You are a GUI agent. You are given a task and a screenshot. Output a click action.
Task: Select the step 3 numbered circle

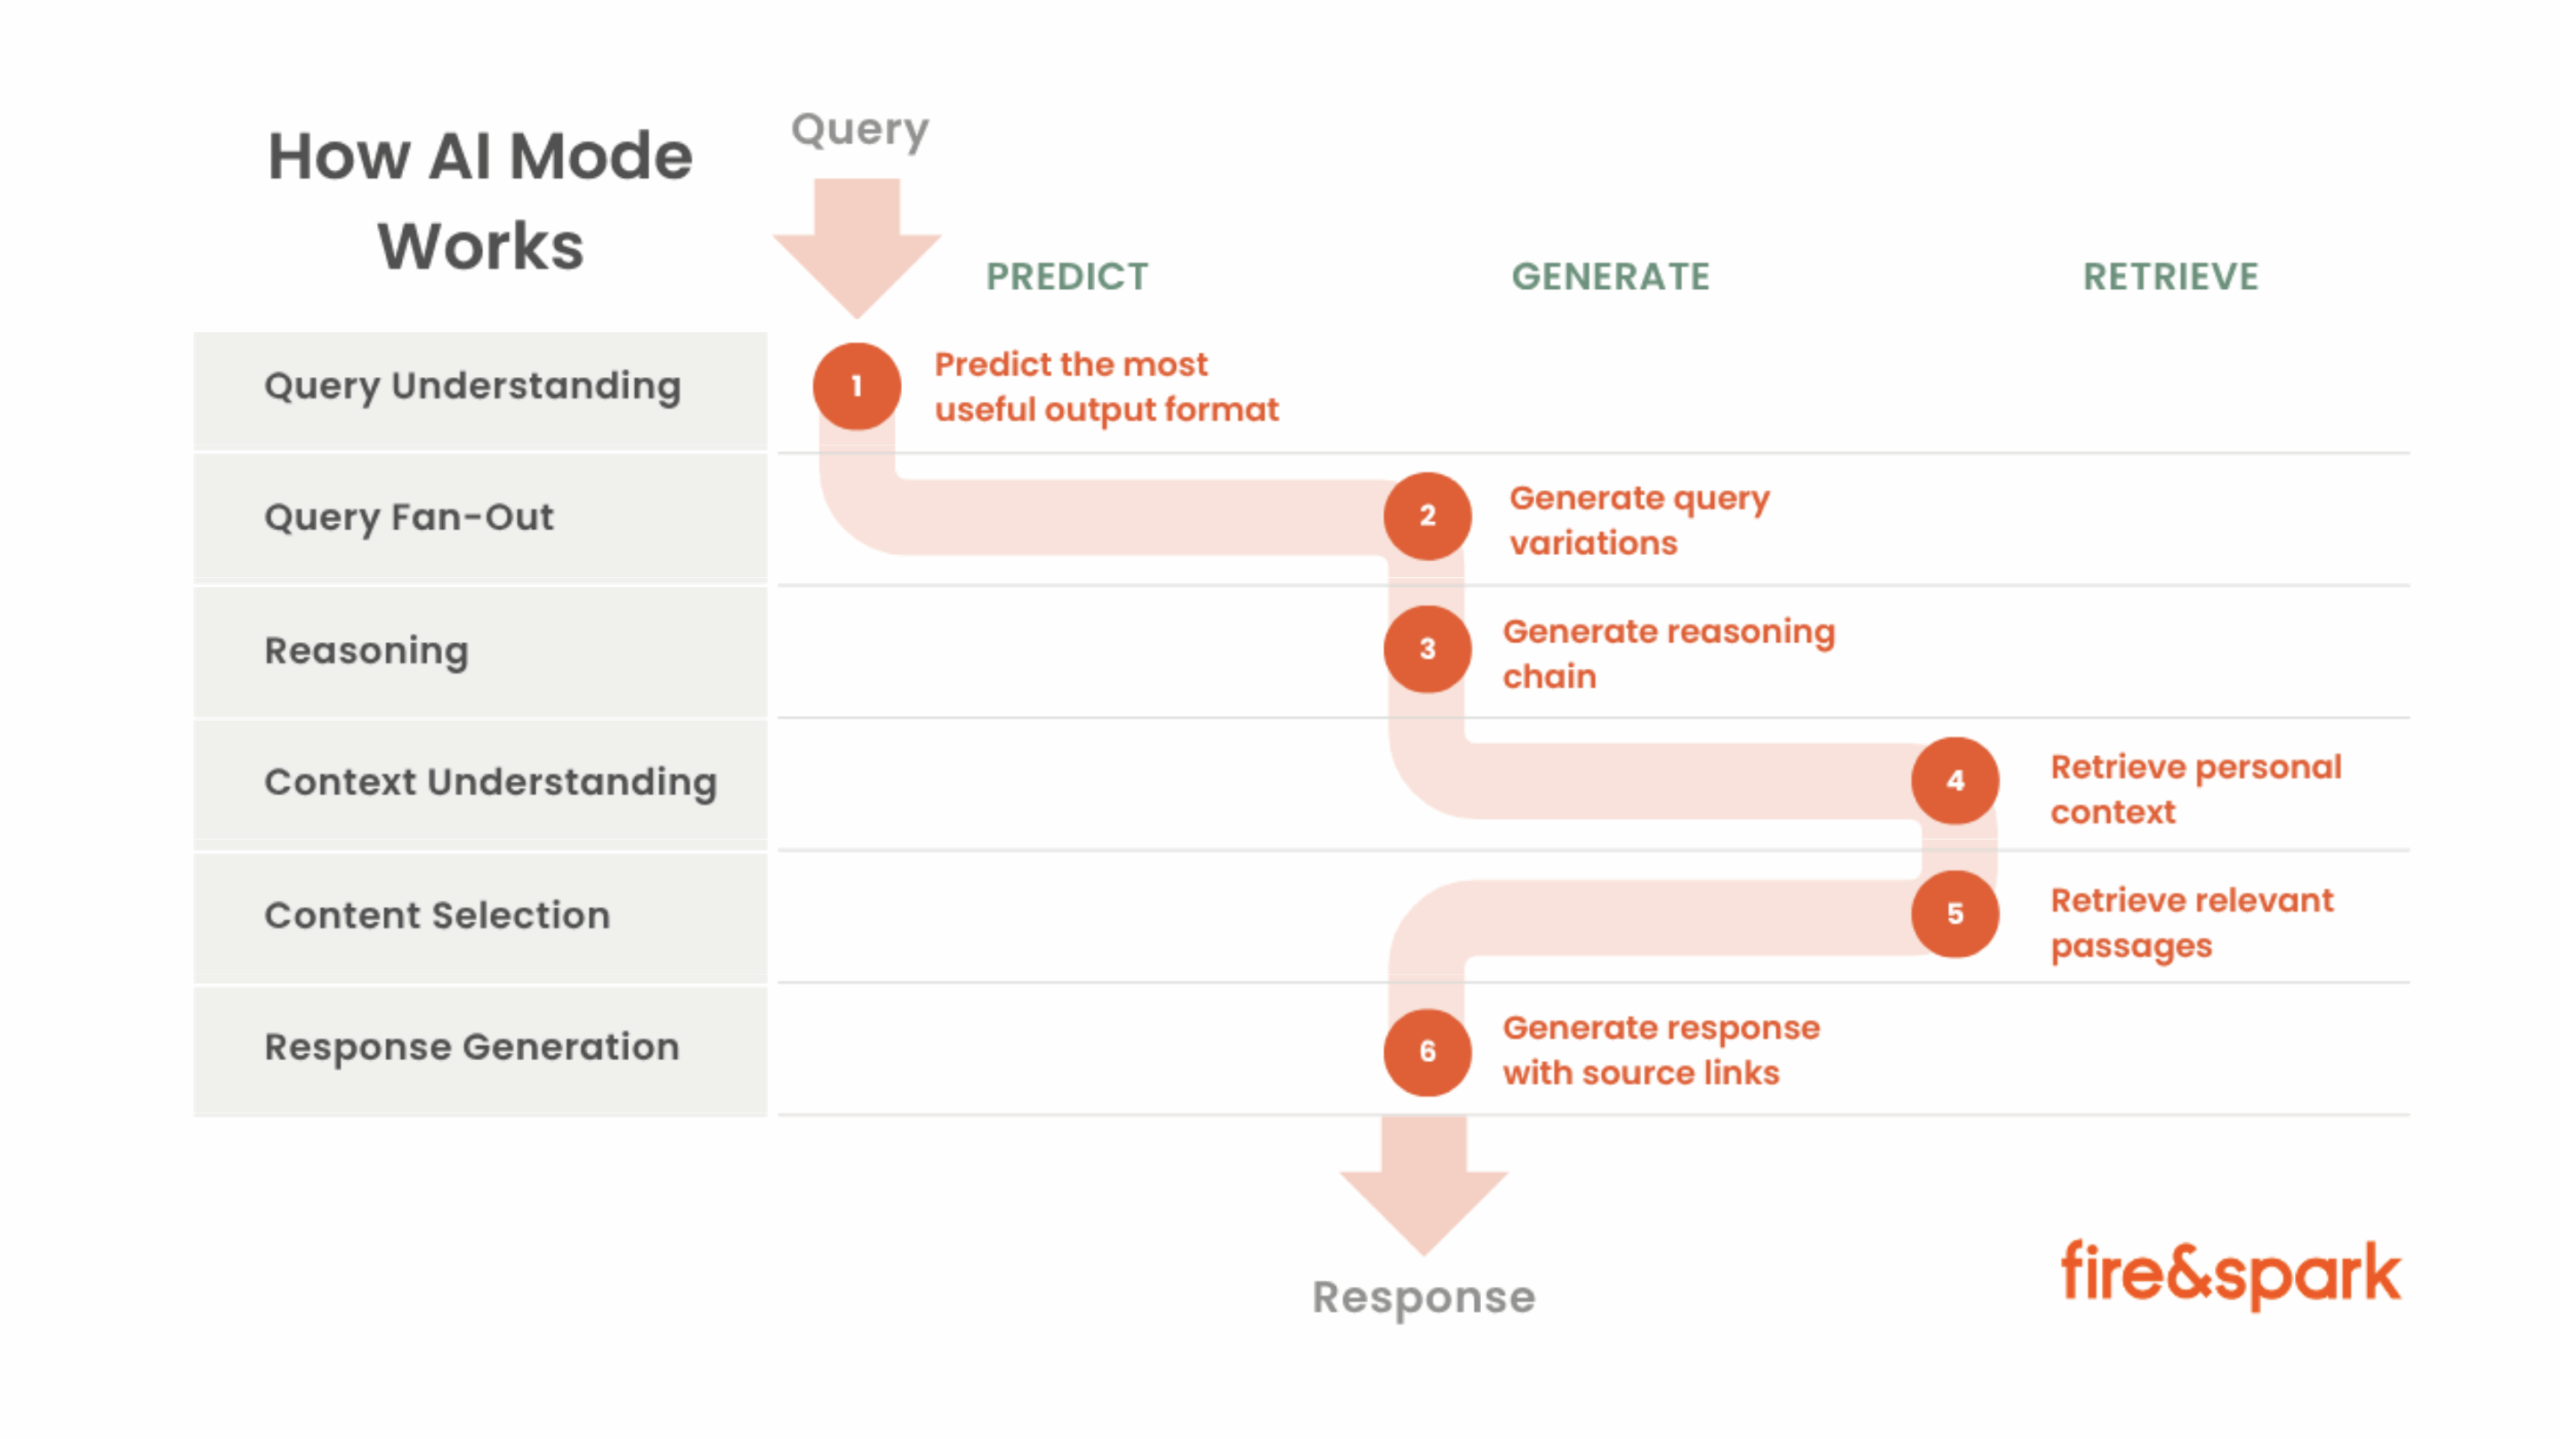[1427, 649]
